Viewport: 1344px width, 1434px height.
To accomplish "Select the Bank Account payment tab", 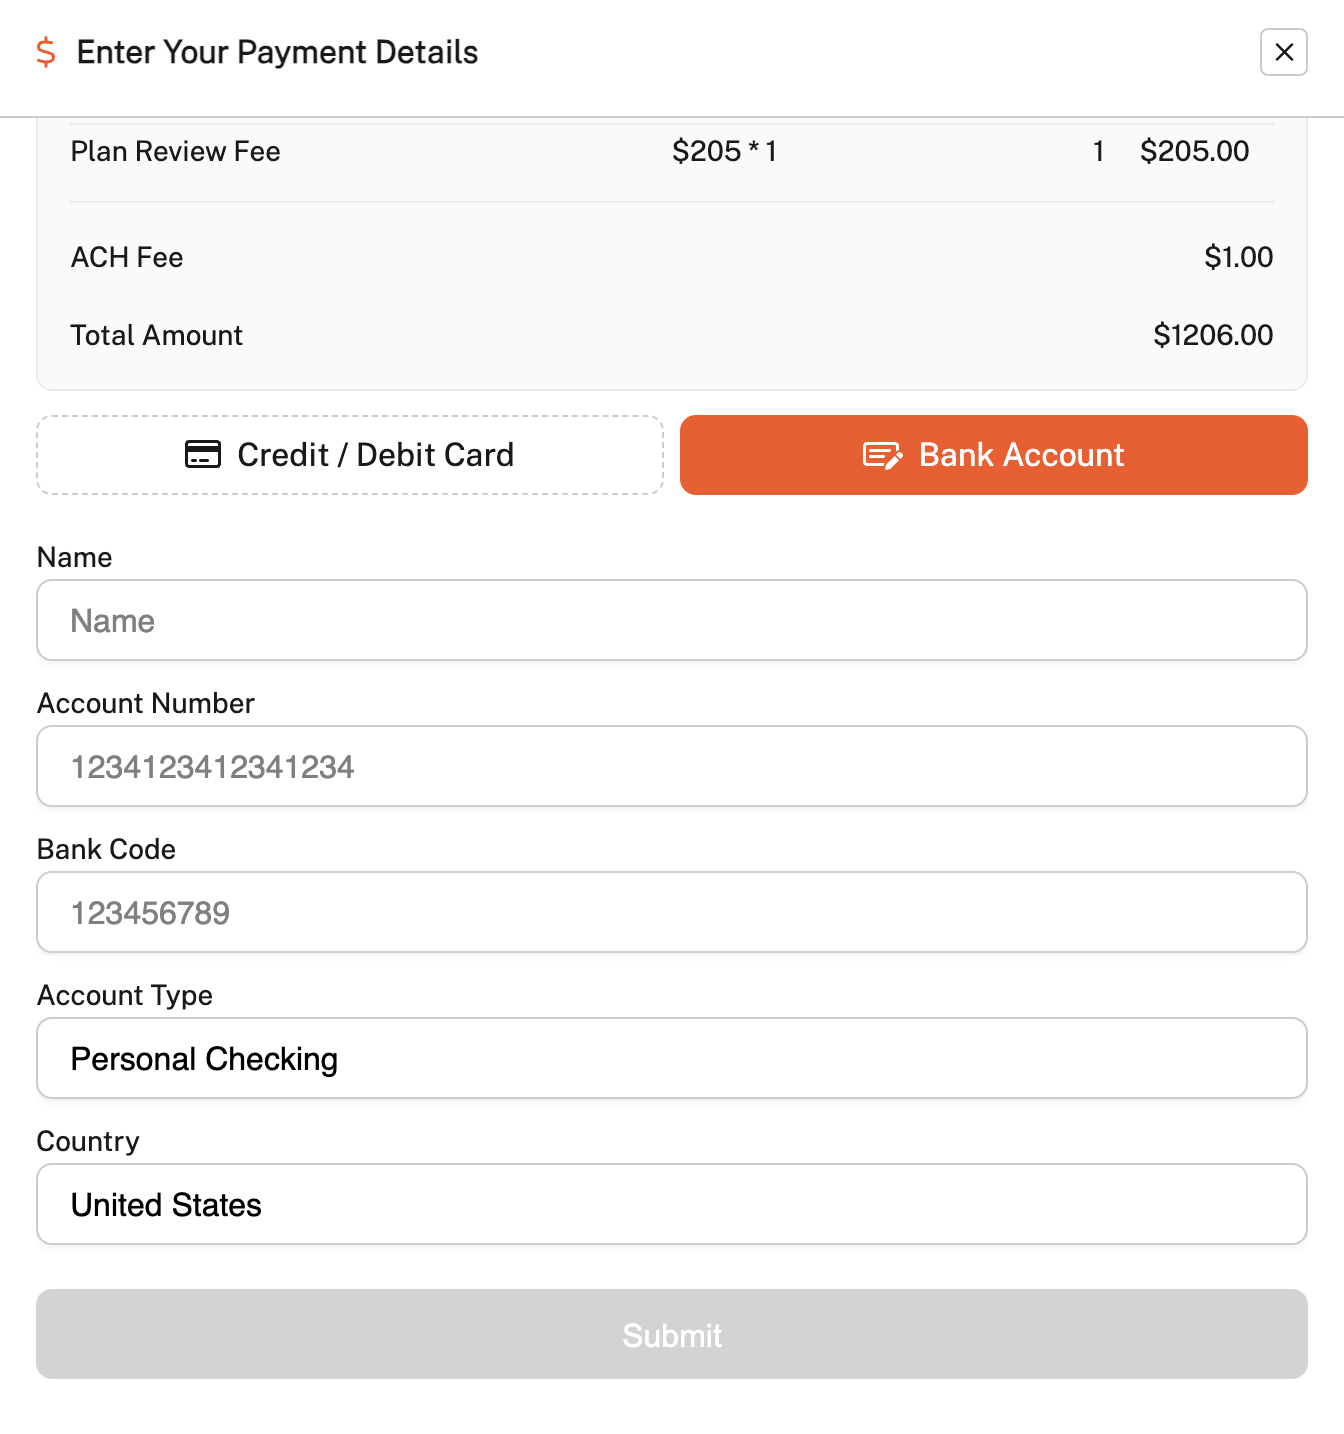I will pos(993,455).
